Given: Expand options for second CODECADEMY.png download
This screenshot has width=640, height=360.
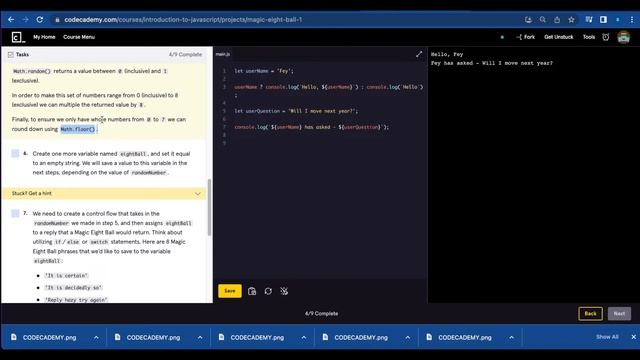Looking at the screenshot, I should click(x=200, y=338).
